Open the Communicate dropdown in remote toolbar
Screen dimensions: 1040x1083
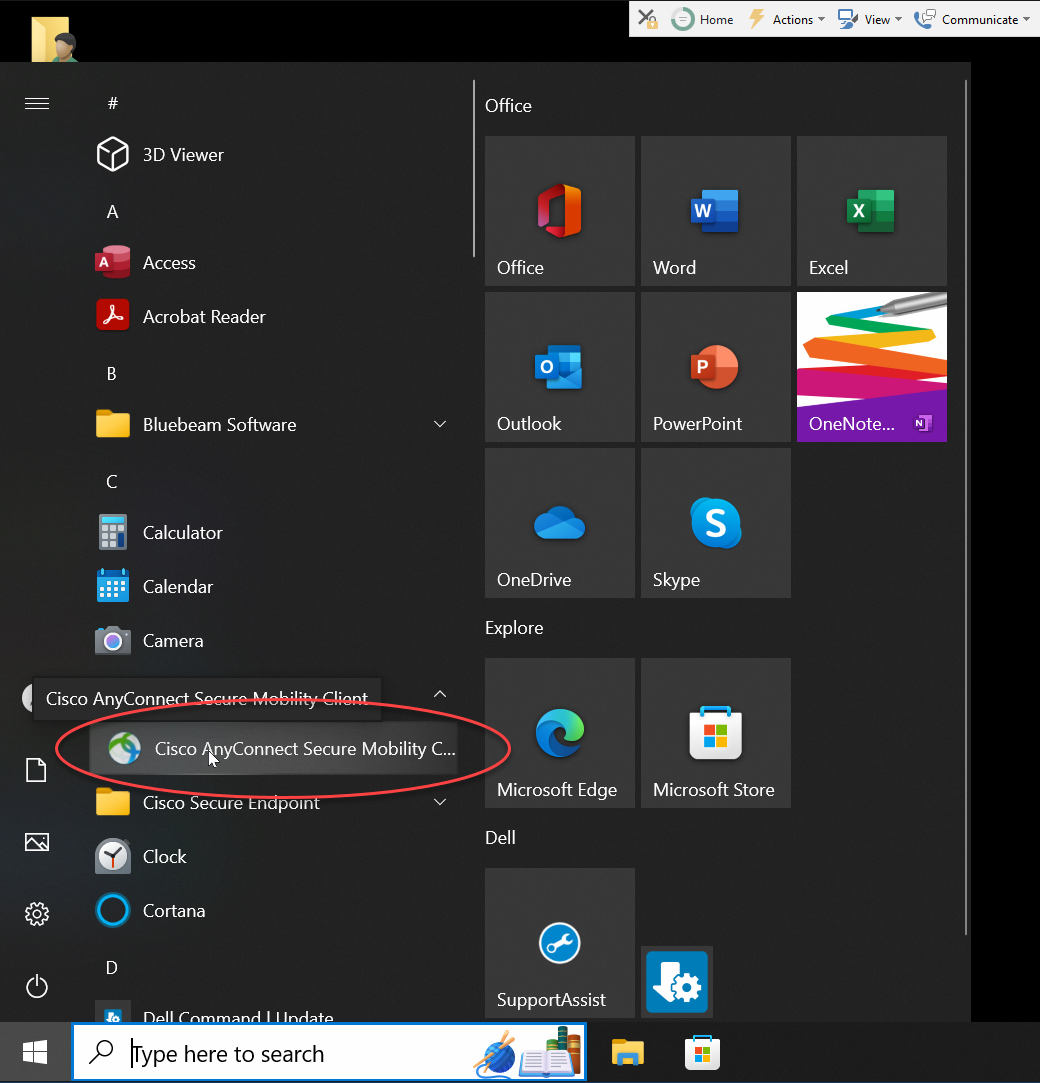click(x=972, y=19)
